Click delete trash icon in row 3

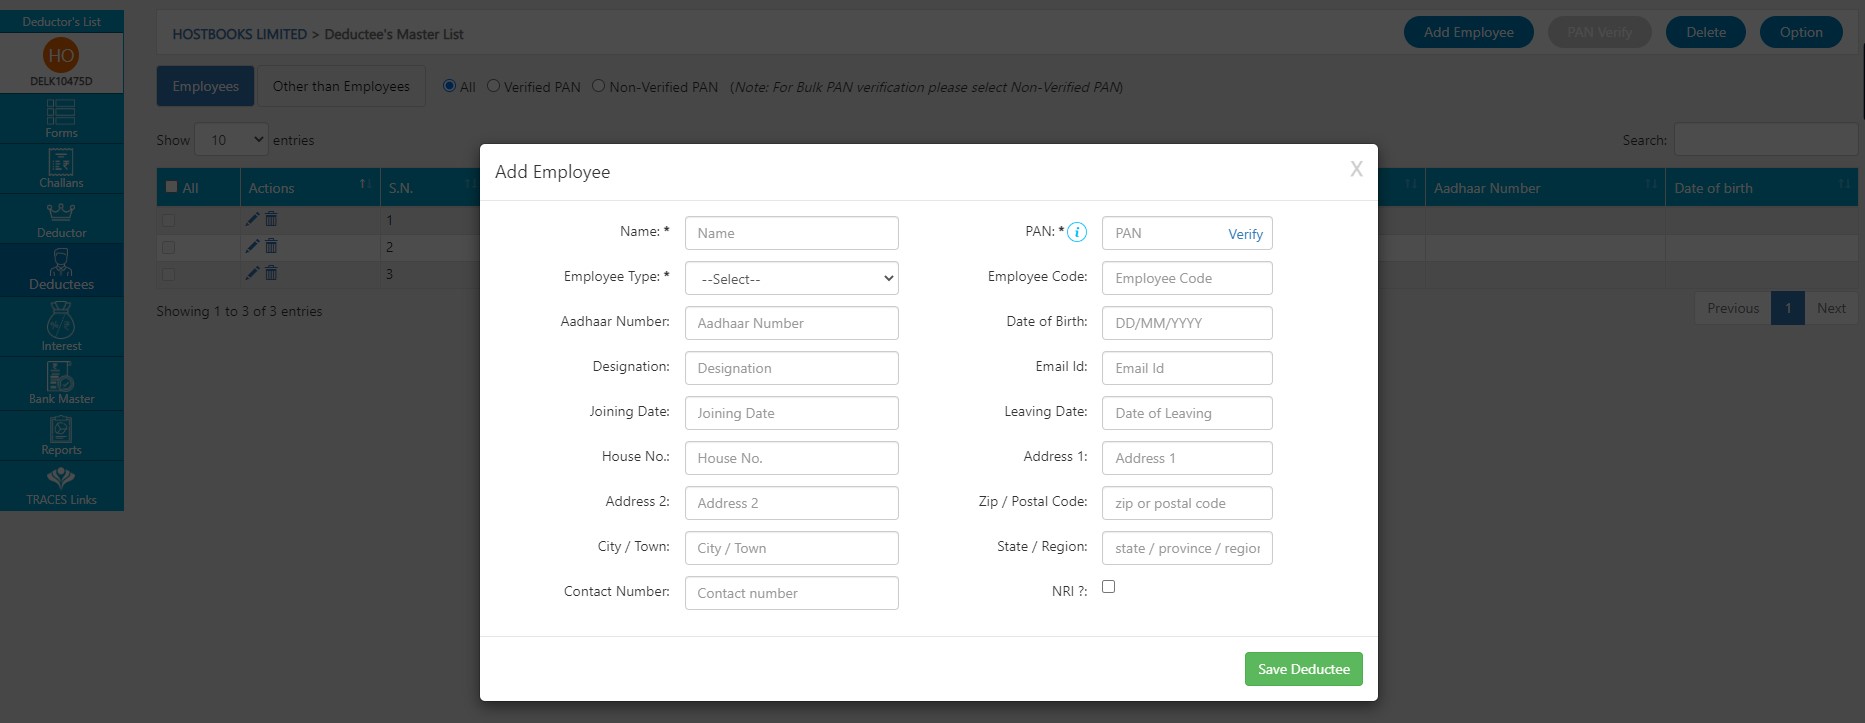[x=271, y=273]
